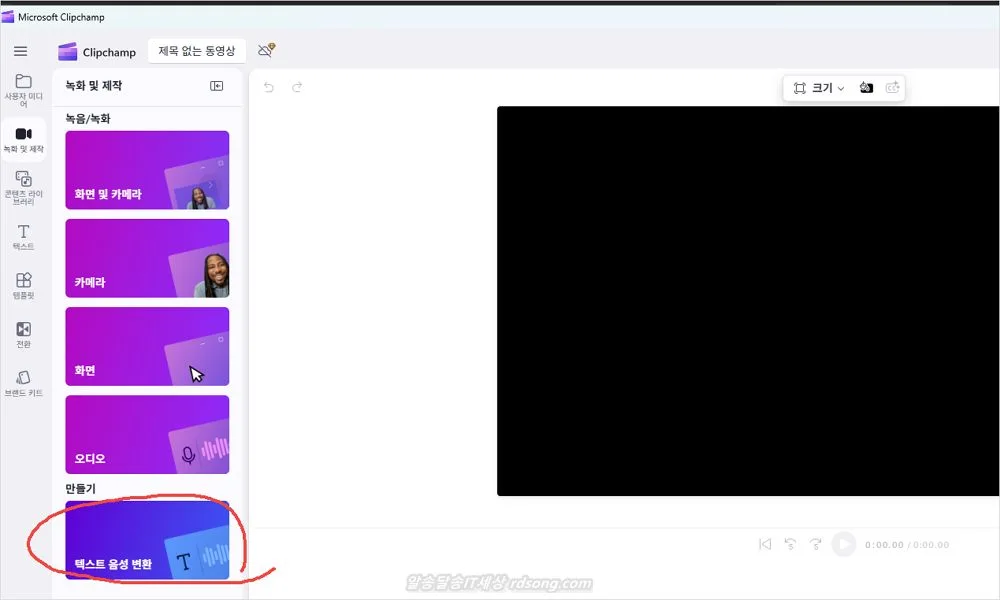Open the 텍스트 (Text) sidebar panel
The image size is (1000, 600).
[23, 236]
